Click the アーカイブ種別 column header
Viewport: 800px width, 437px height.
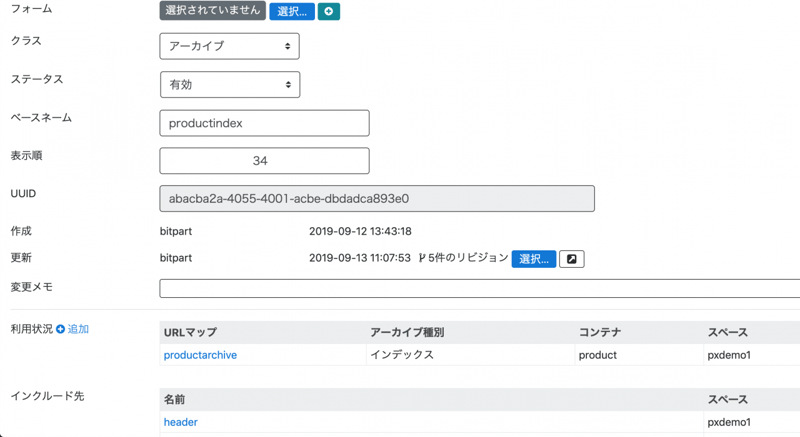(x=406, y=332)
